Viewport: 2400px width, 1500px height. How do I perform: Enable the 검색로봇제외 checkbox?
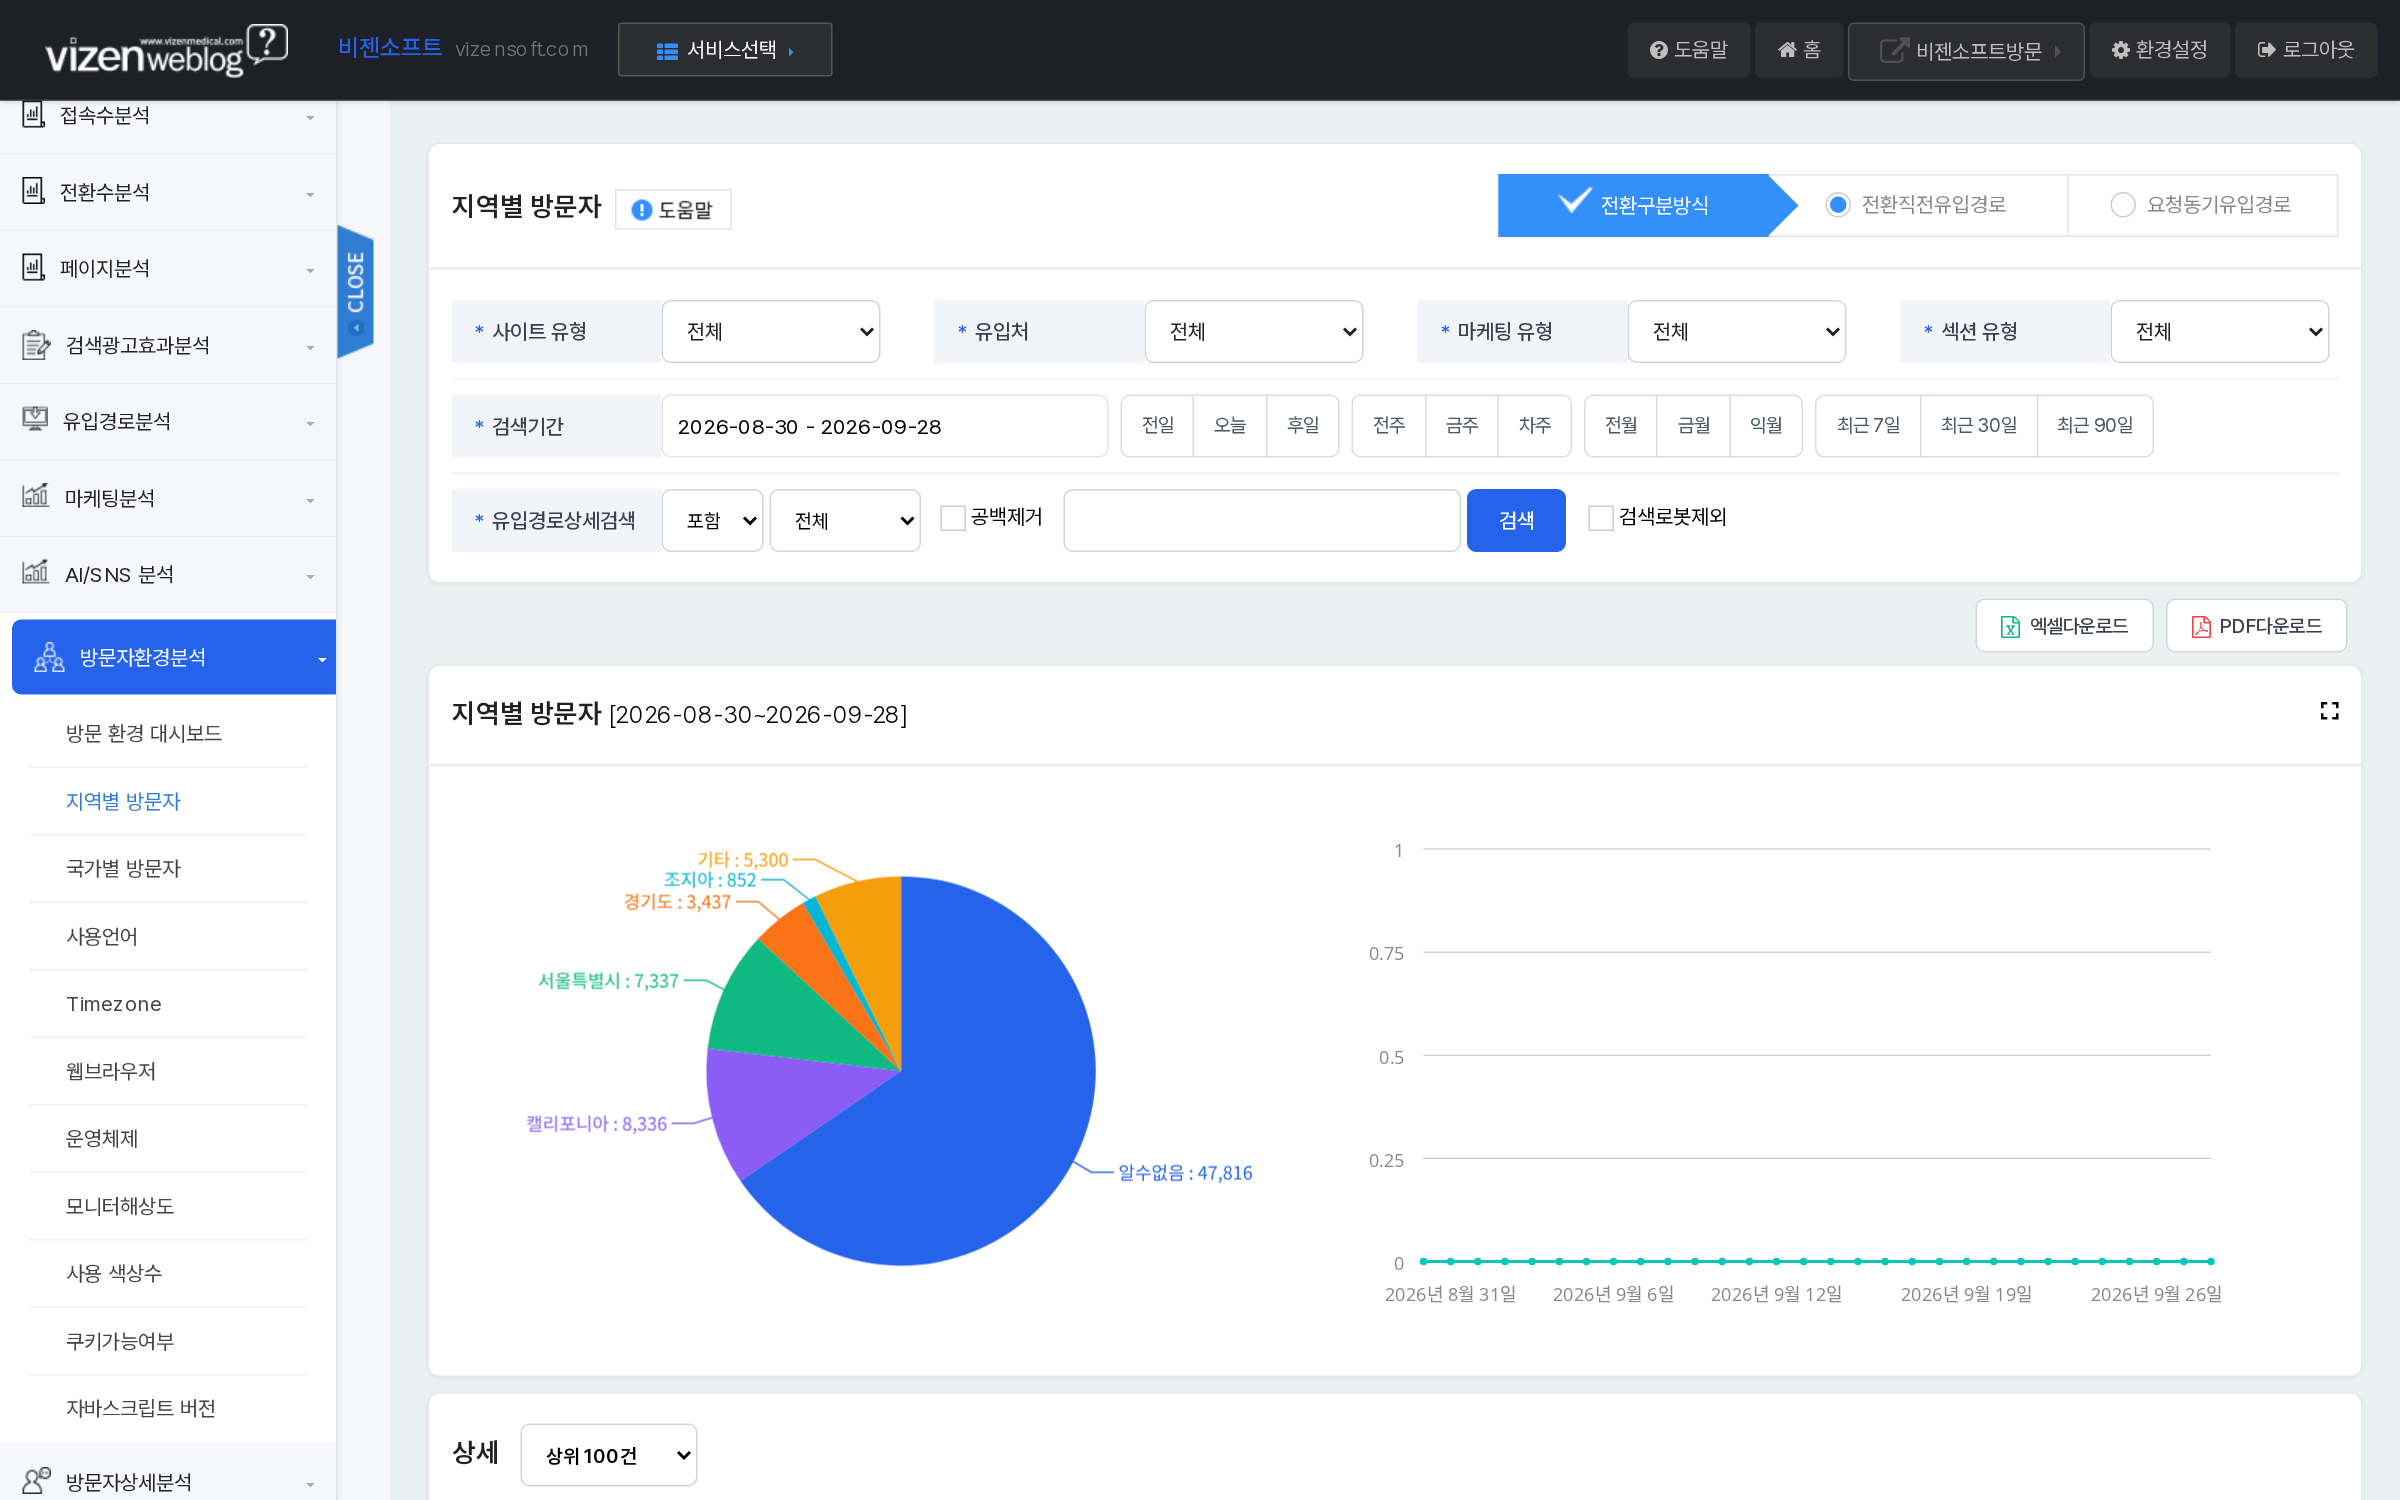point(1601,518)
